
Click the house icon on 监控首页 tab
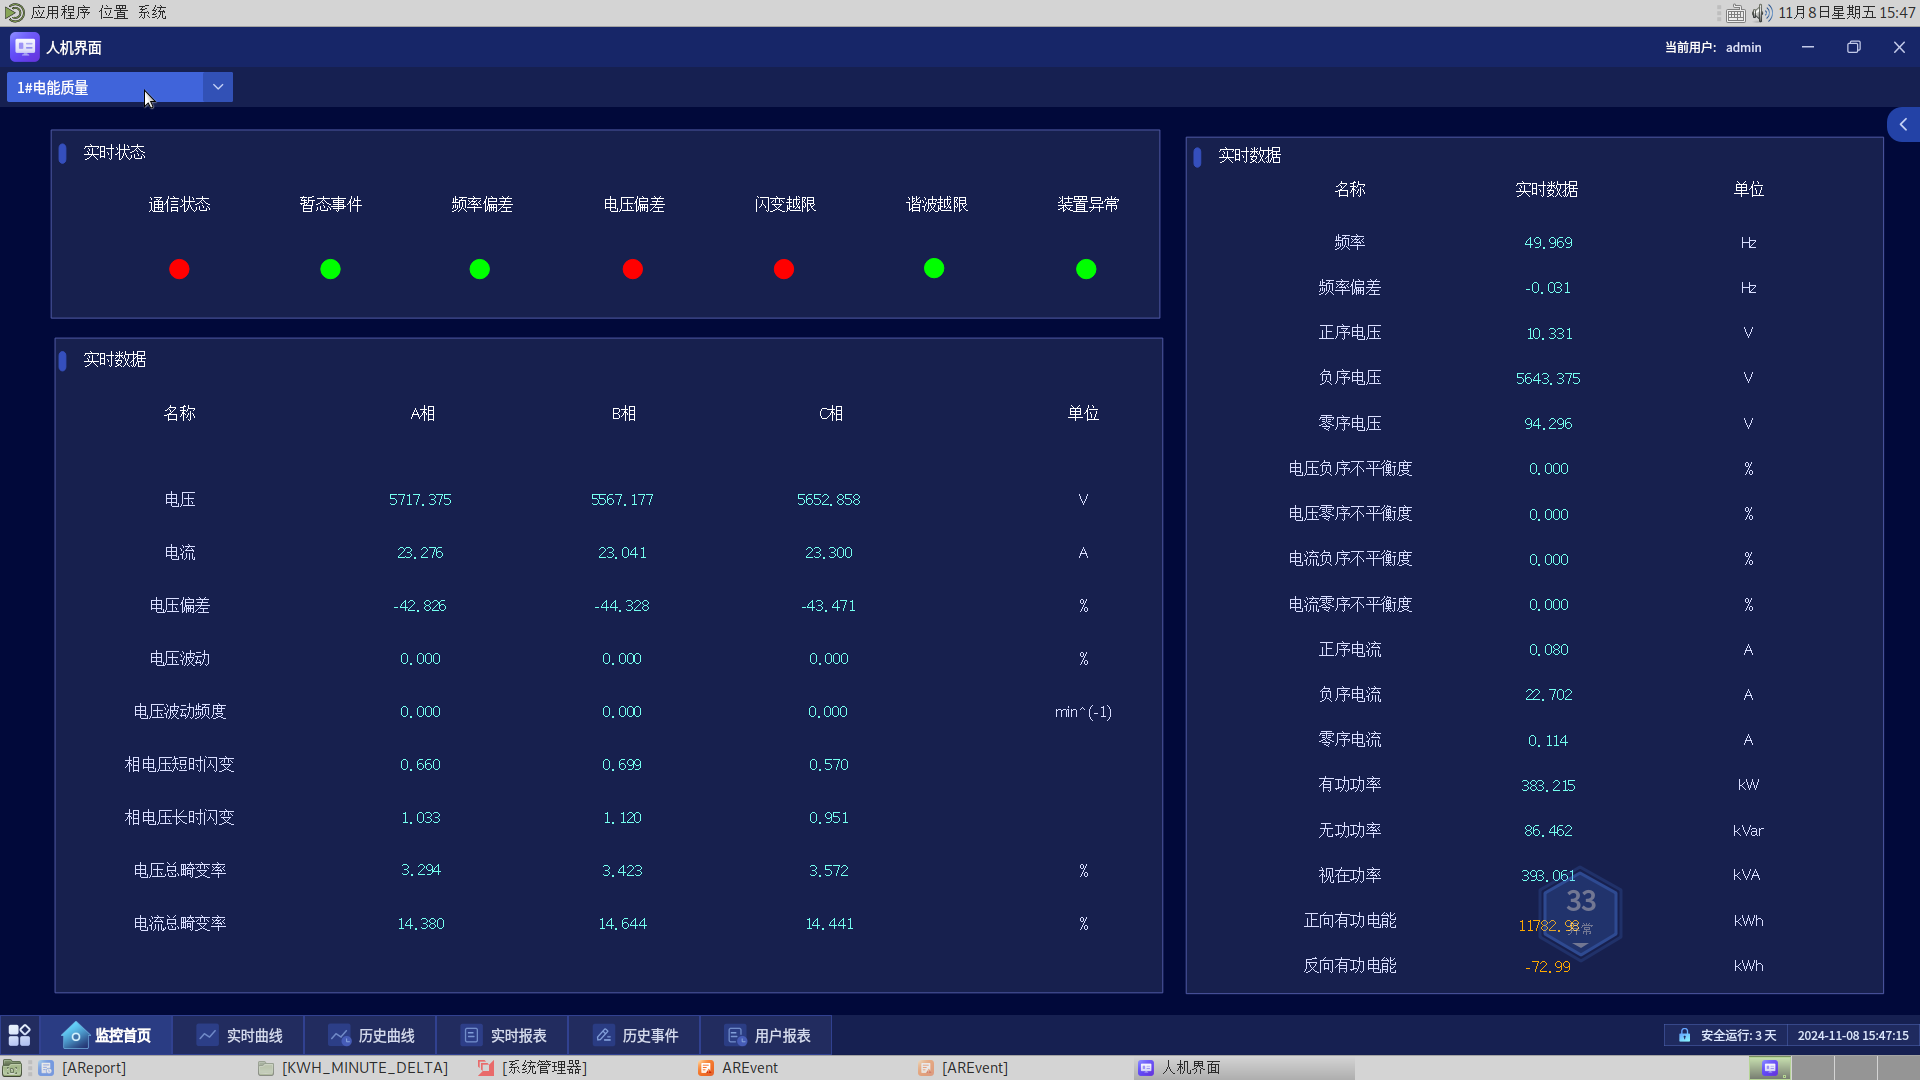[75, 1035]
